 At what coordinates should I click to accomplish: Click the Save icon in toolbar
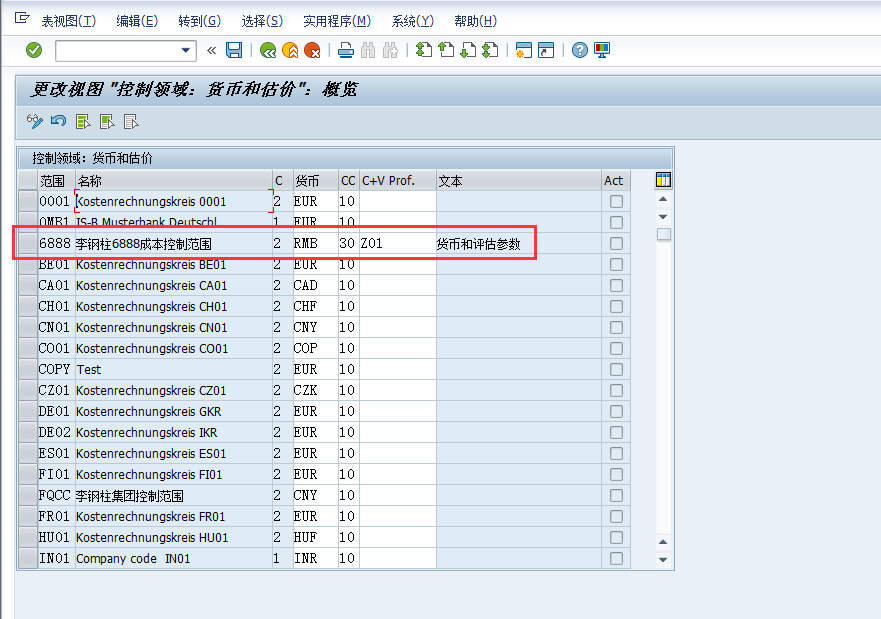233,50
